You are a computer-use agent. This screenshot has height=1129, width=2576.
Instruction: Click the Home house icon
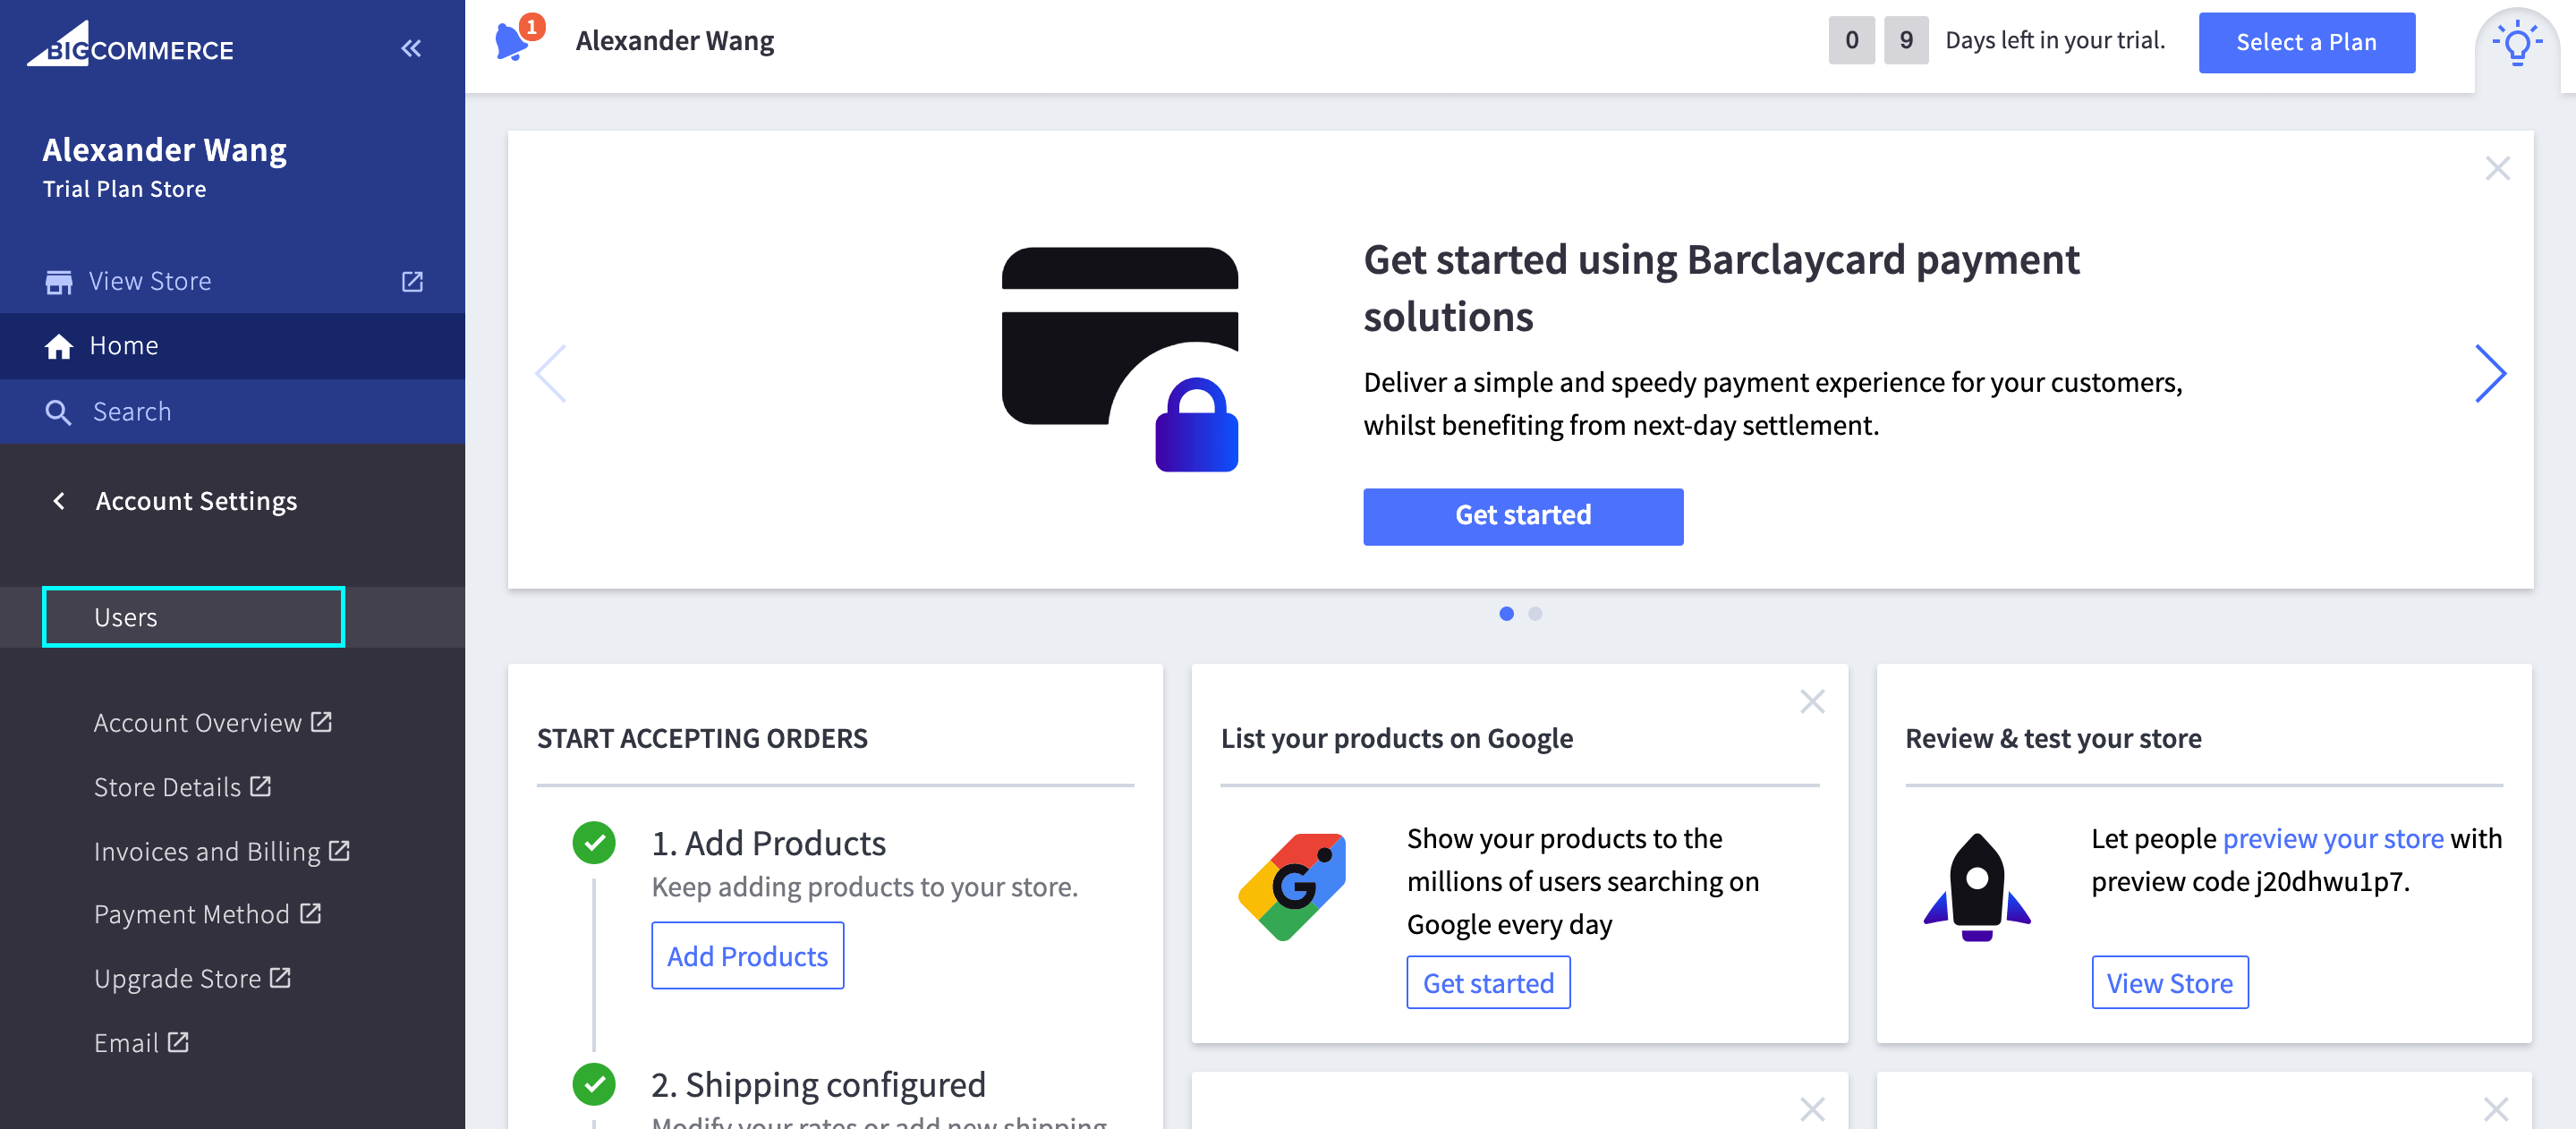click(59, 346)
